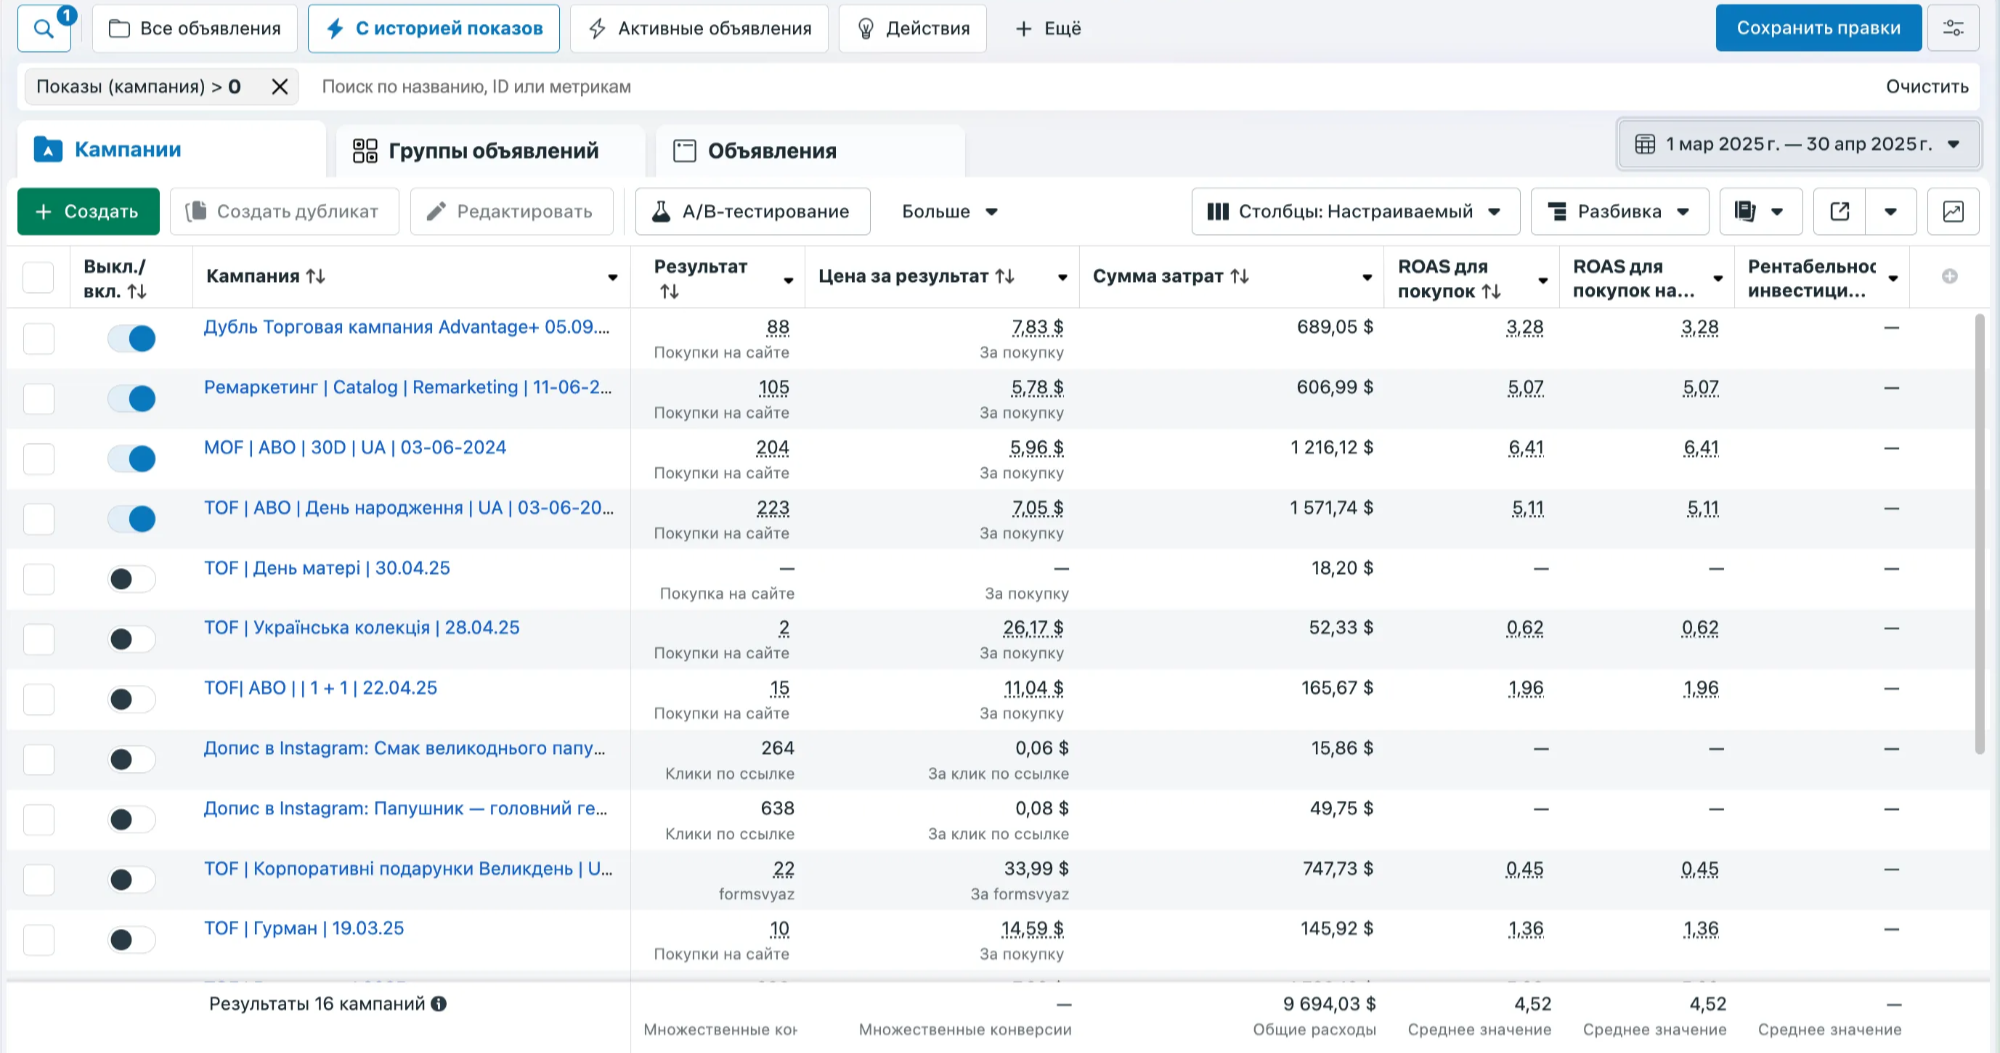Open Столбцы: Настраиваемый dropdown
This screenshot has height=1053, width=2000.
click(x=1355, y=211)
